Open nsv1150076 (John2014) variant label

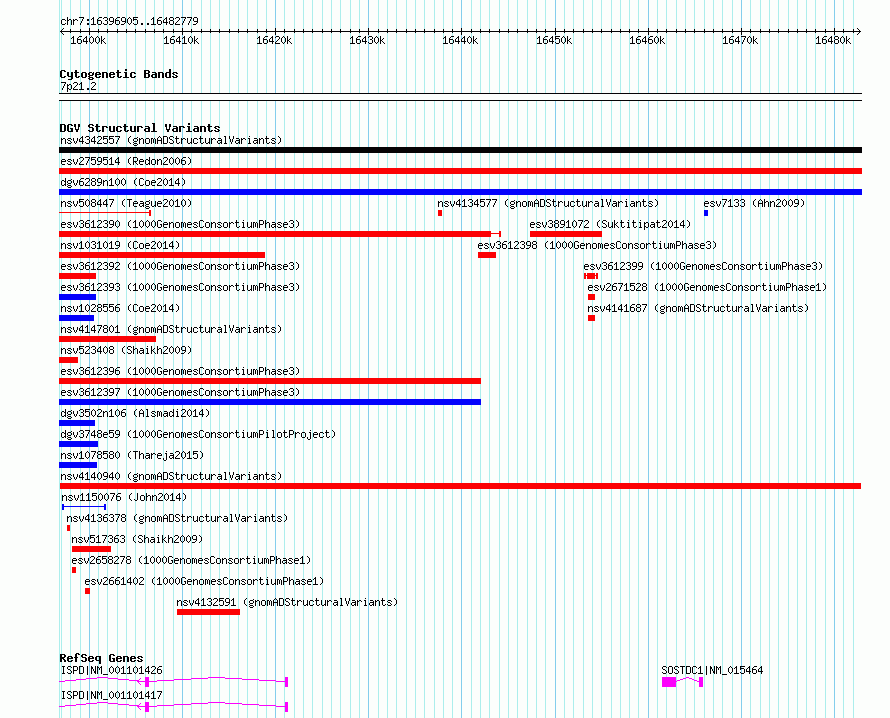[124, 497]
